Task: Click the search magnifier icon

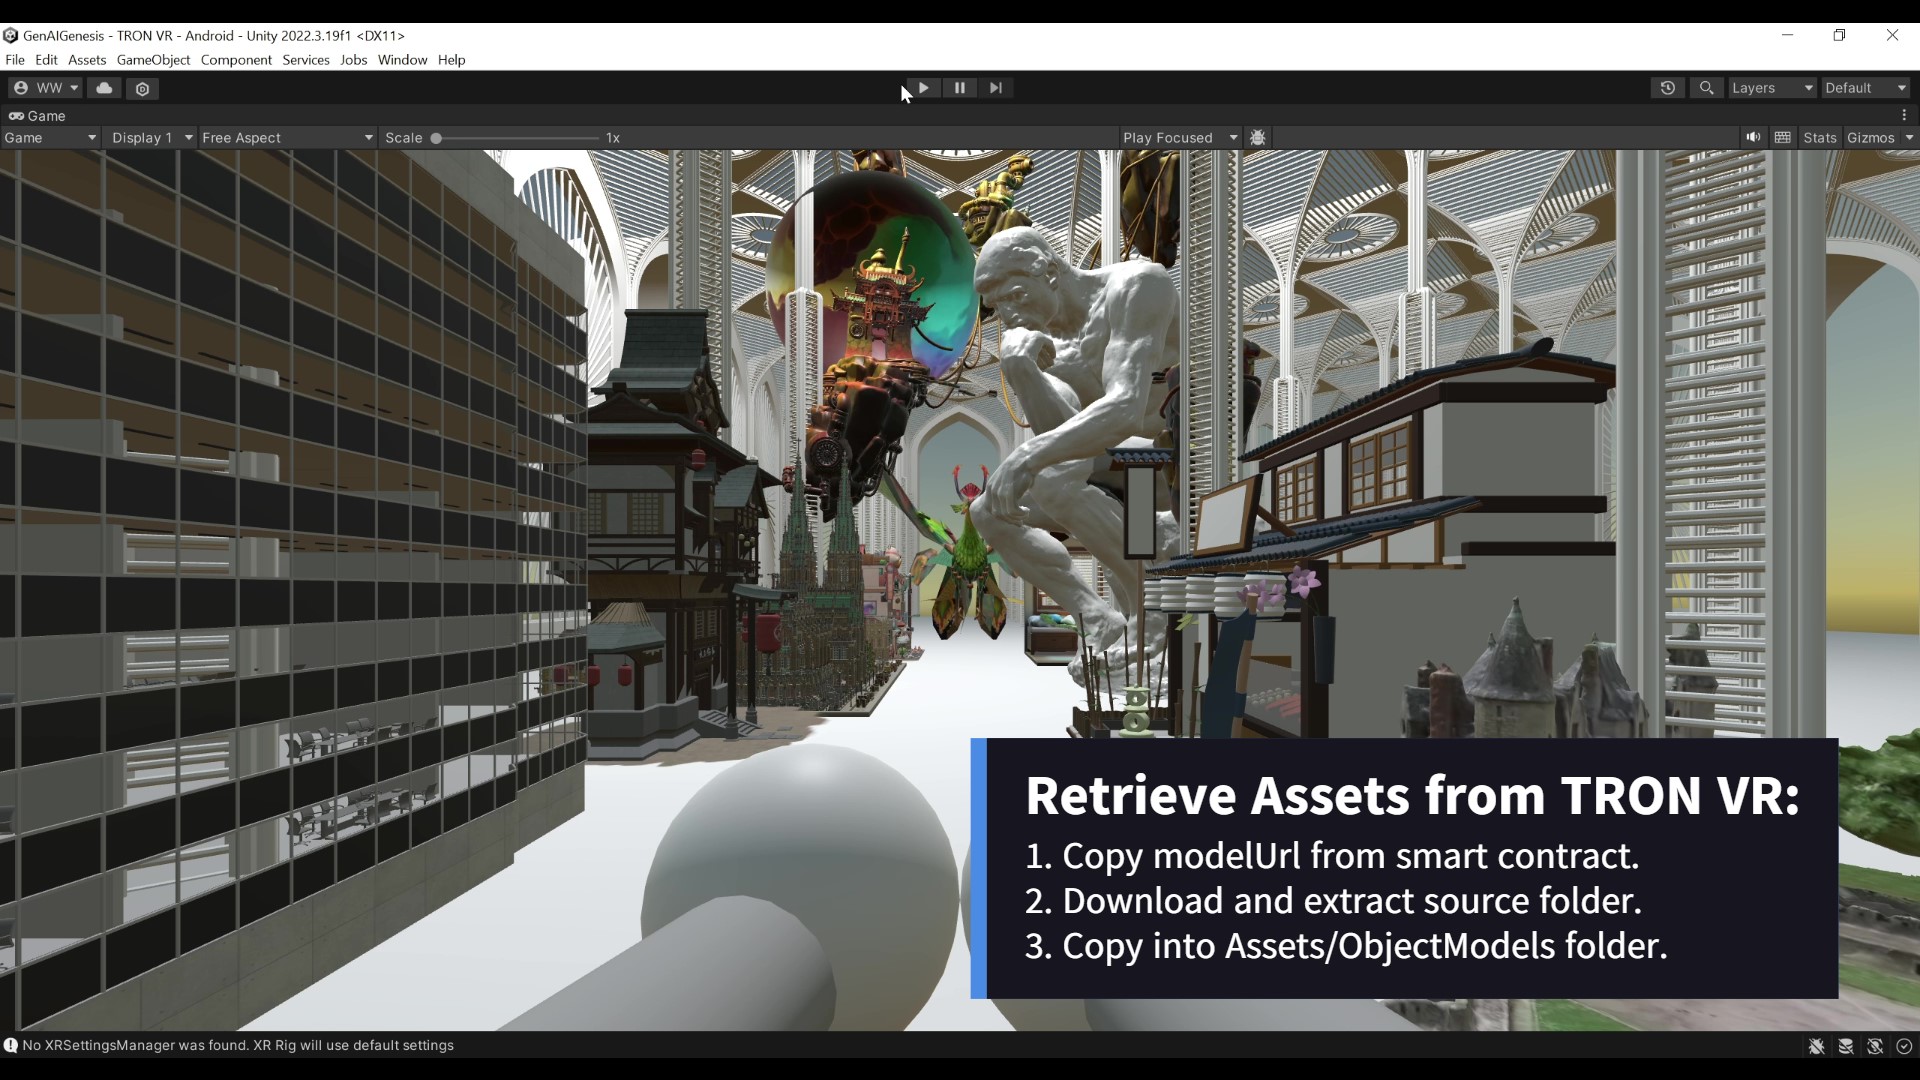Action: tap(1706, 88)
